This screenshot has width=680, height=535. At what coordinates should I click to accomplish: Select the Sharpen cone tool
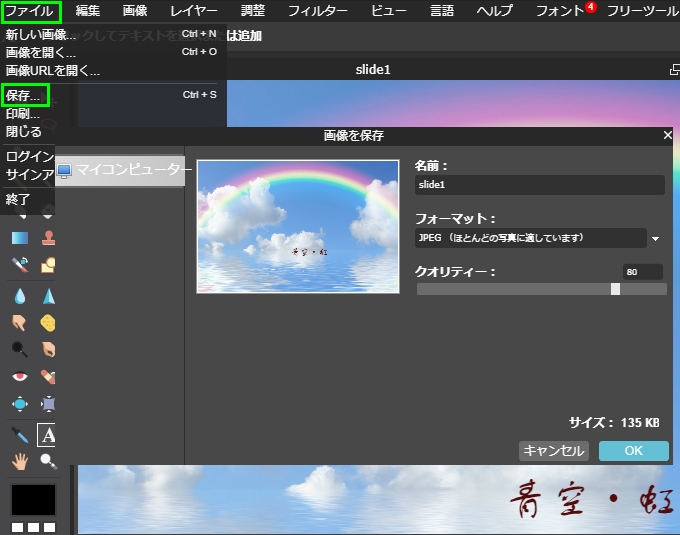[x=48, y=295]
